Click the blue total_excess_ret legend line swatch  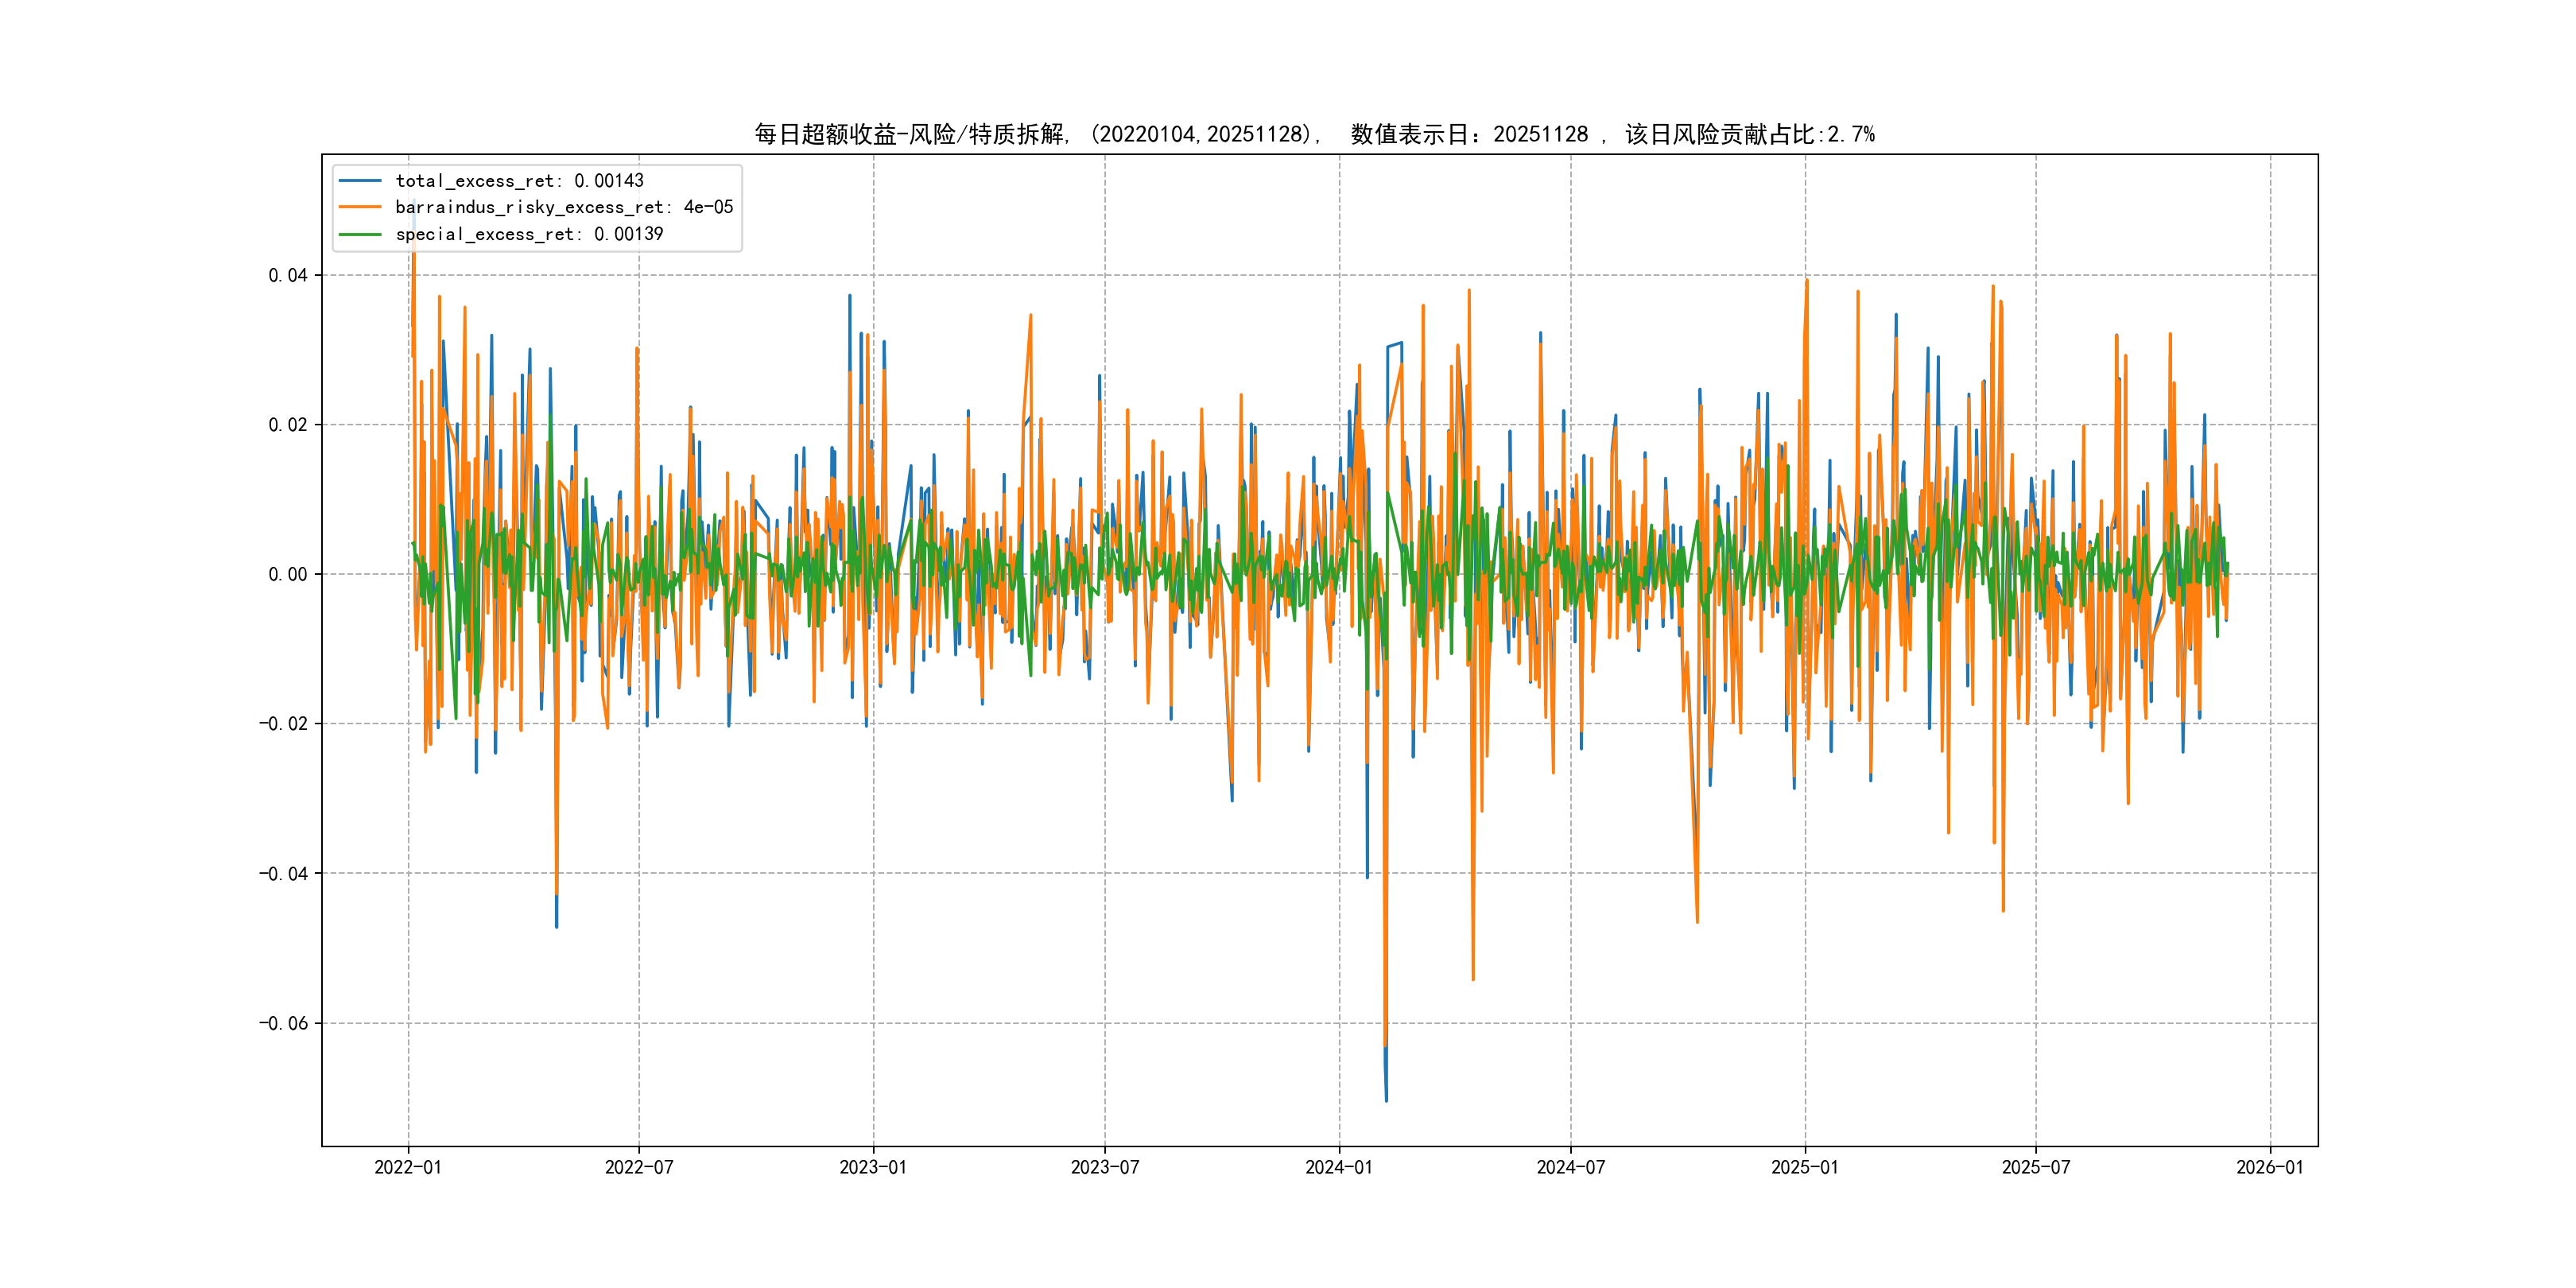click(x=360, y=181)
